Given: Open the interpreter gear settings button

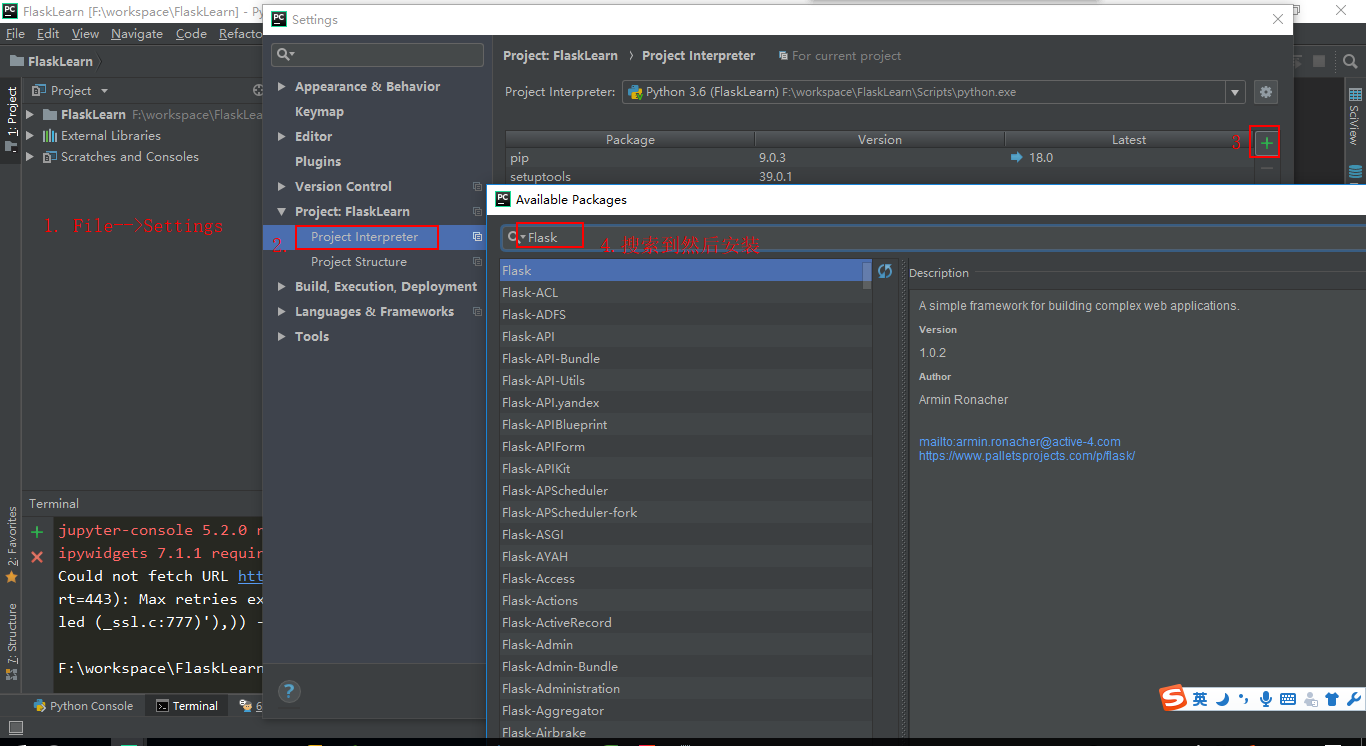Looking at the screenshot, I should [x=1266, y=92].
